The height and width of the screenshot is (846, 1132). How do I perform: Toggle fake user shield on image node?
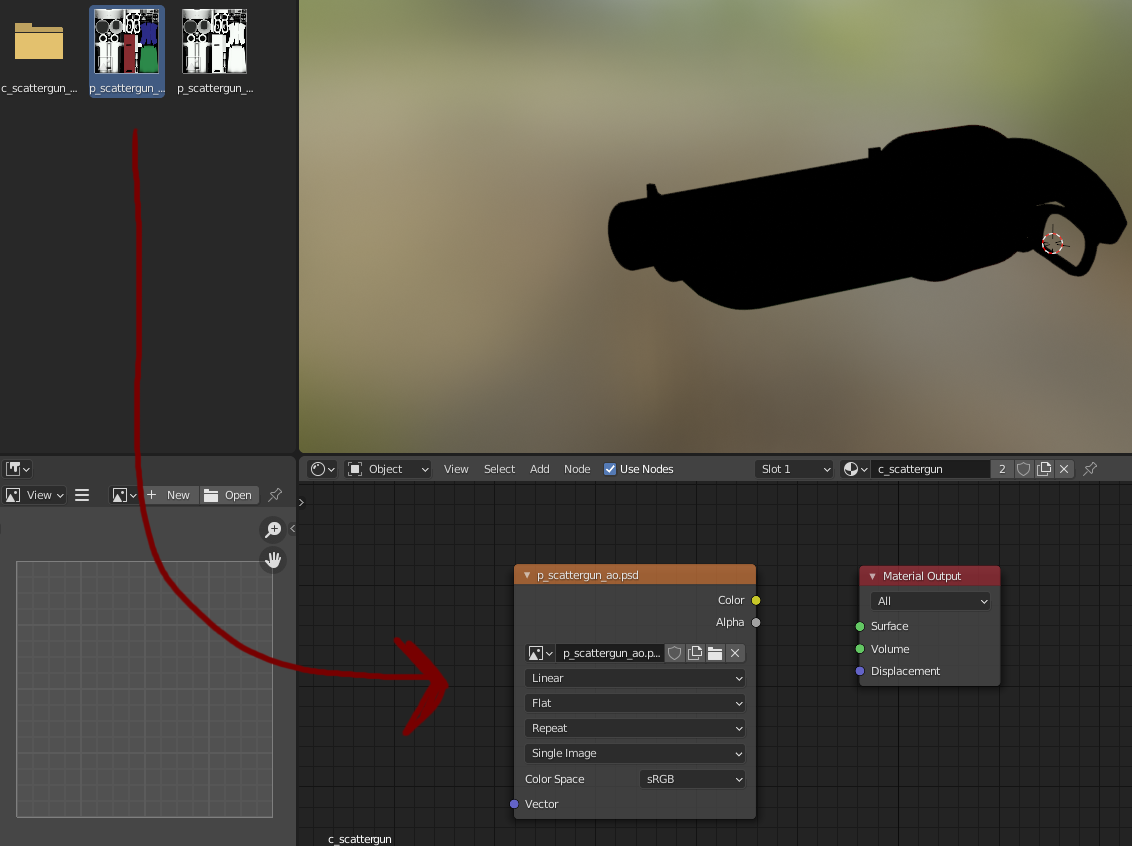point(674,653)
